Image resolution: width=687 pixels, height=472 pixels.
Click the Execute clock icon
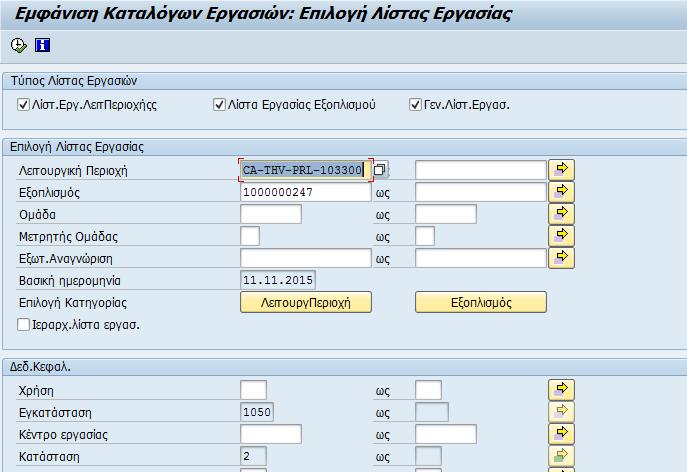pyautogui.click(x=19, y=45)
